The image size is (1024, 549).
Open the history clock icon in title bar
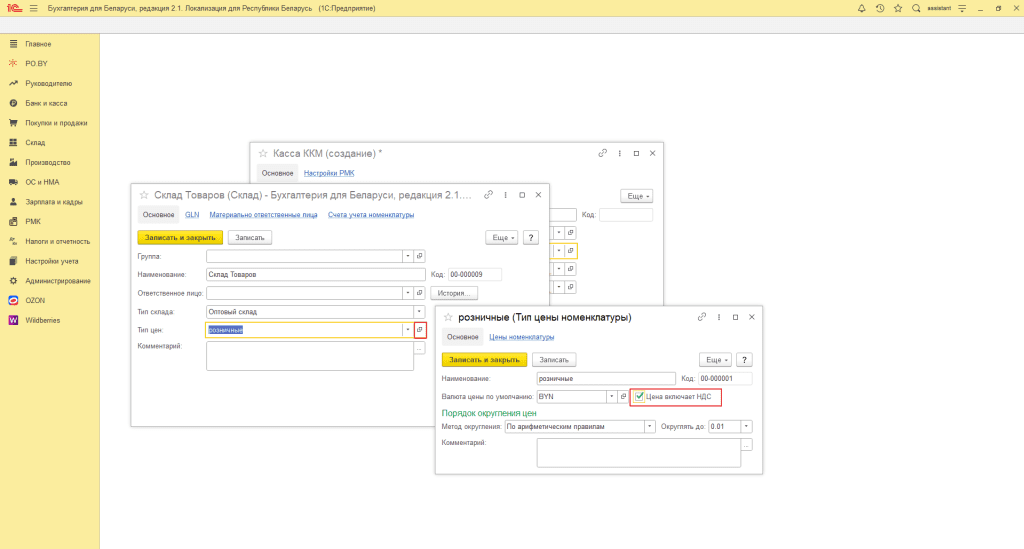click(880, 8)
